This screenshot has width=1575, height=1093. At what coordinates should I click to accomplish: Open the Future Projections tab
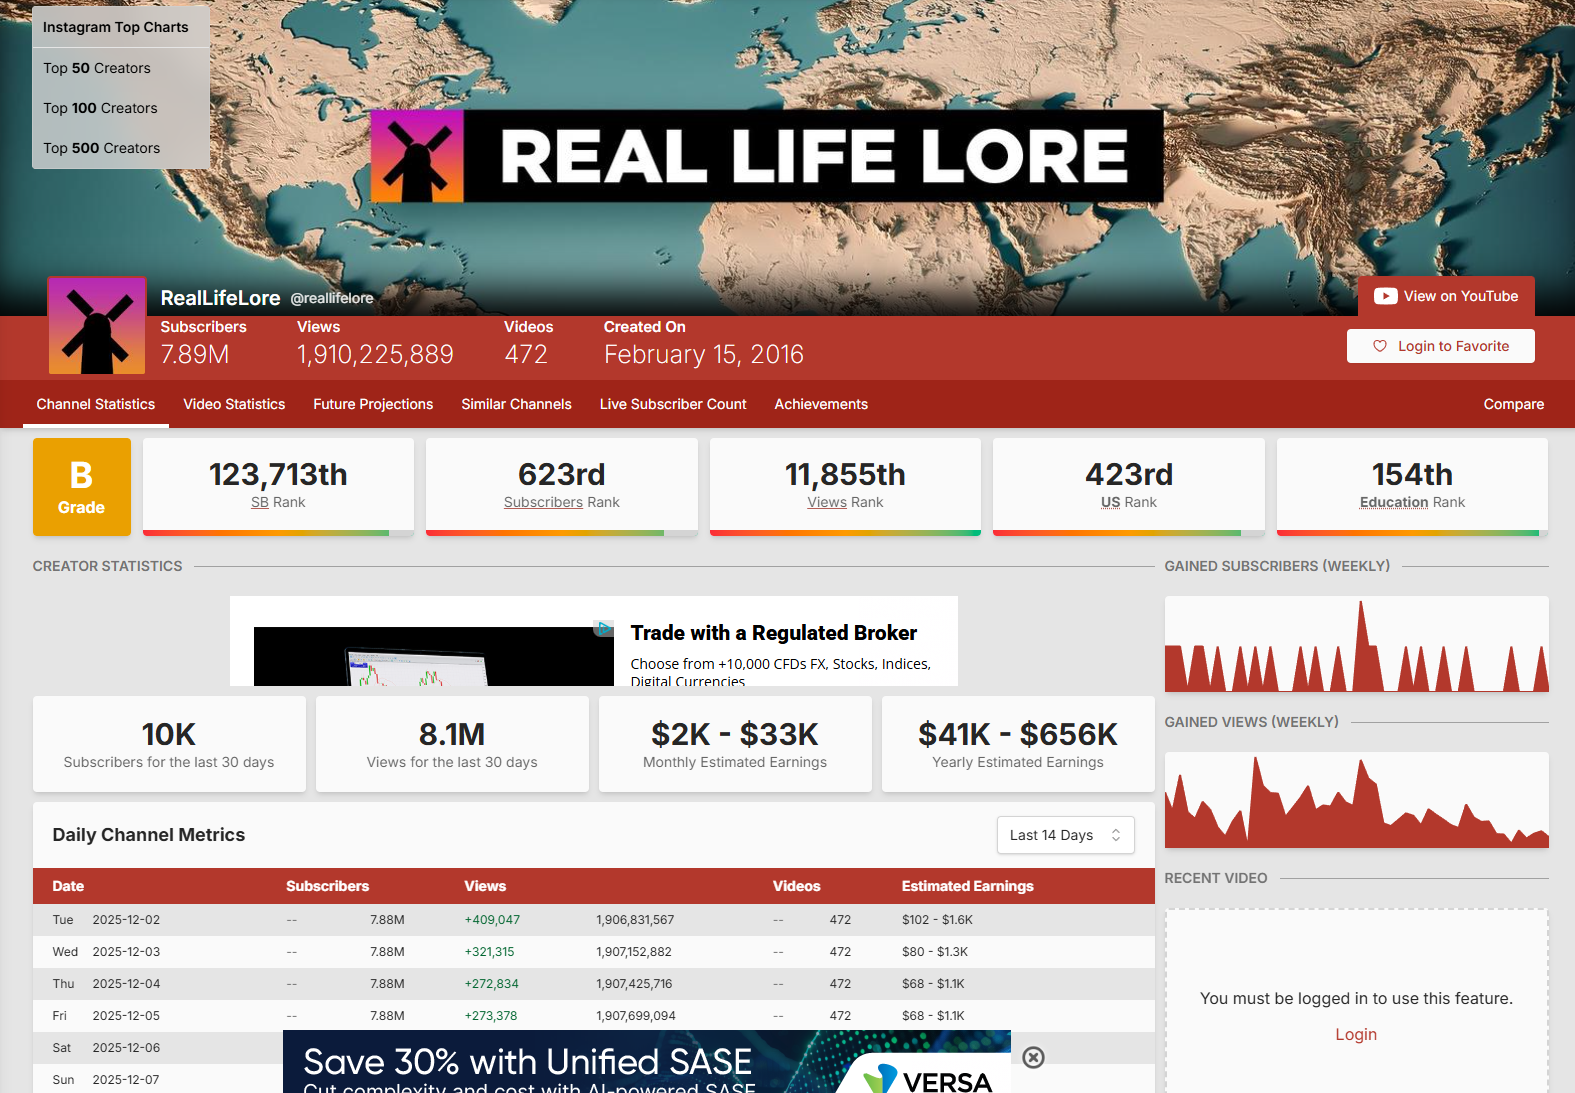click(x=373, y=404)
